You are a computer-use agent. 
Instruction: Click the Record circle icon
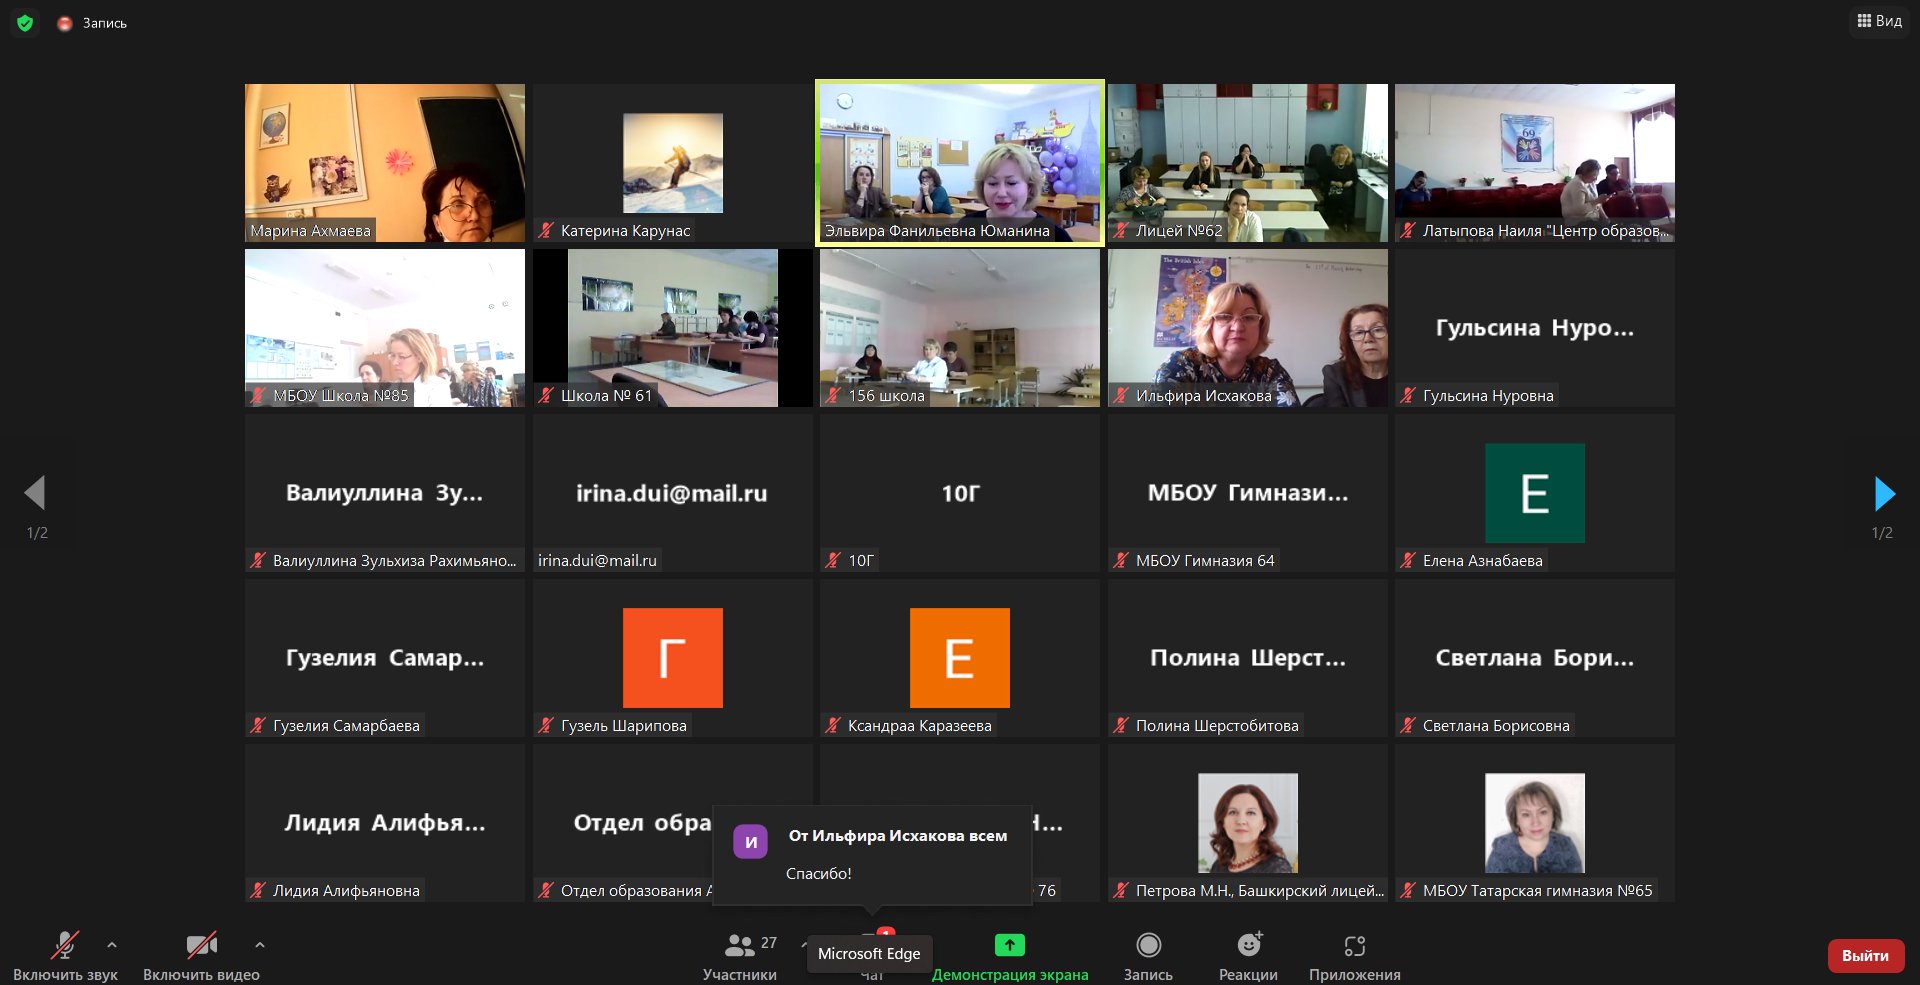pyautogui.click(x=1148, y=945)
